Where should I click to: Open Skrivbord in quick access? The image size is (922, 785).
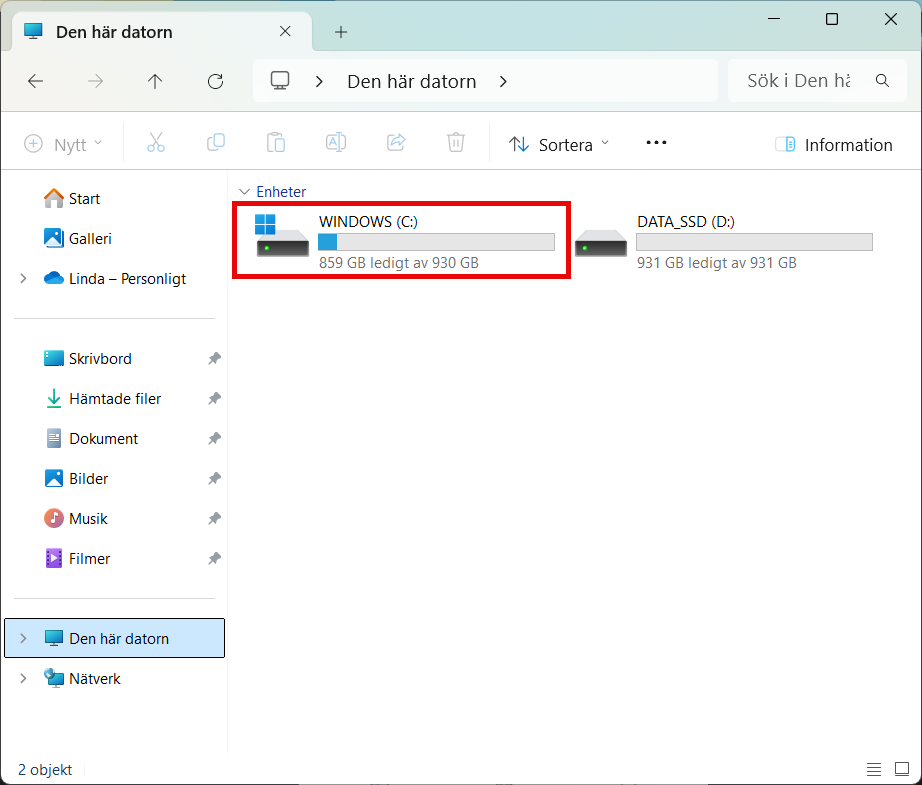tap(88, 359)
